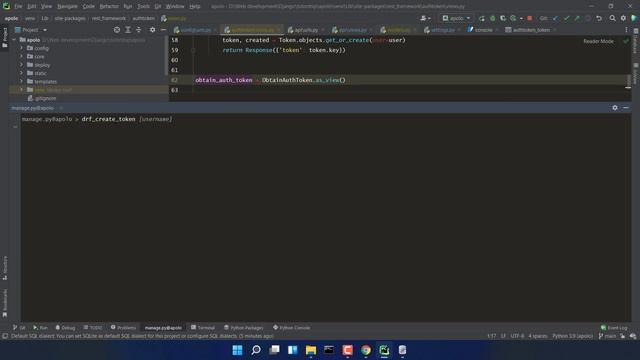The image size is (640, 360).
Task: Open the Git tool window tab
Action: 19,328
